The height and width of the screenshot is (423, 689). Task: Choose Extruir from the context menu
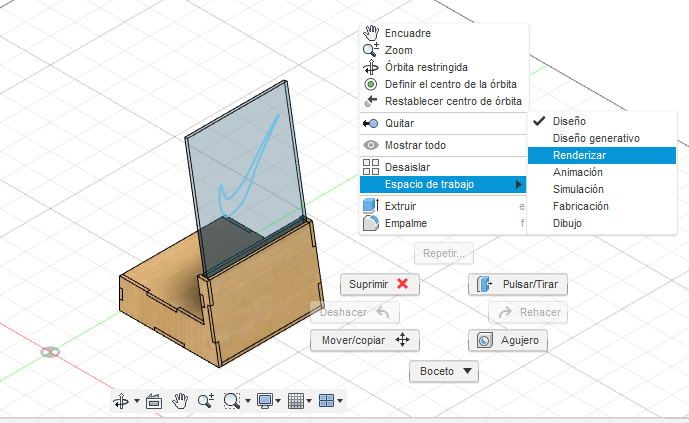(x=444, y=206)
